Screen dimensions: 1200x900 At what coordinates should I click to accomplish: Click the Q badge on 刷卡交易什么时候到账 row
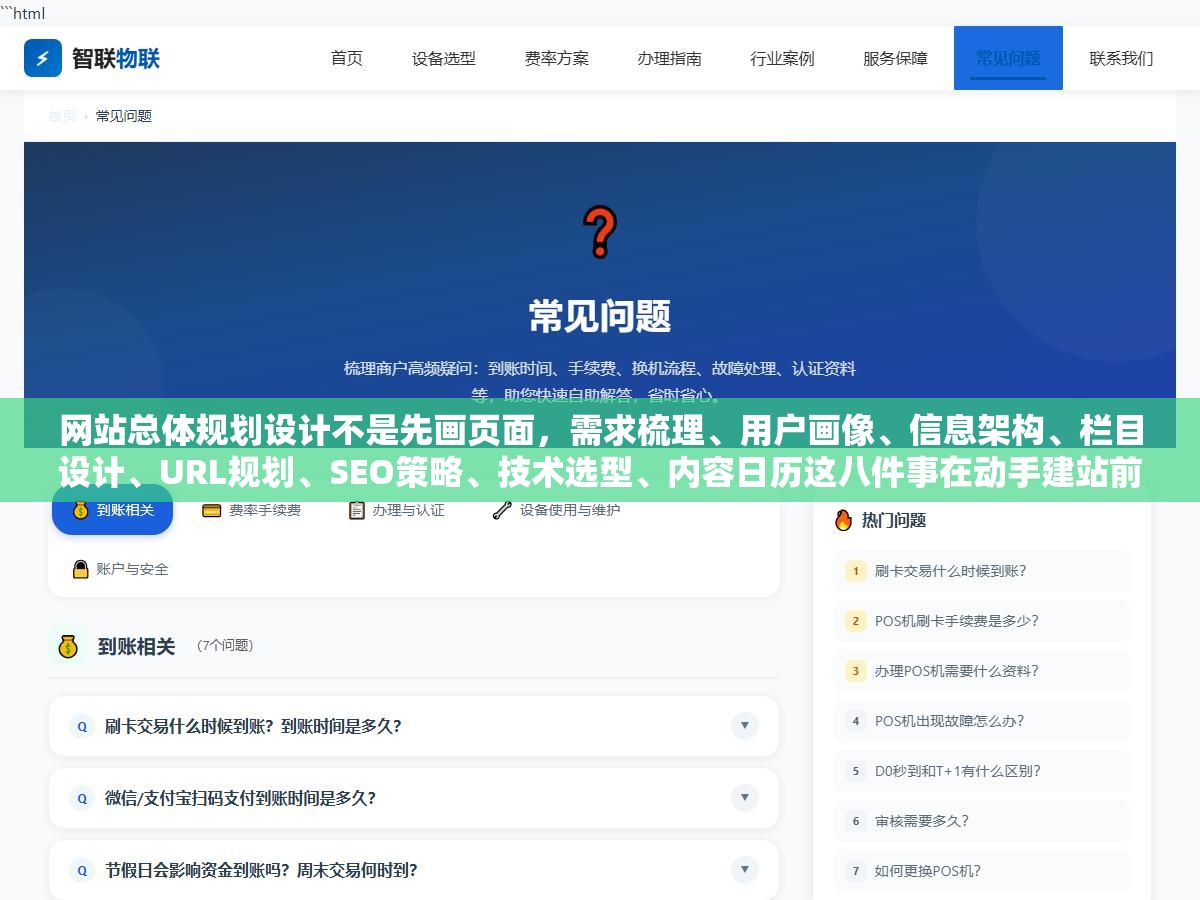[x=82, y=726]
